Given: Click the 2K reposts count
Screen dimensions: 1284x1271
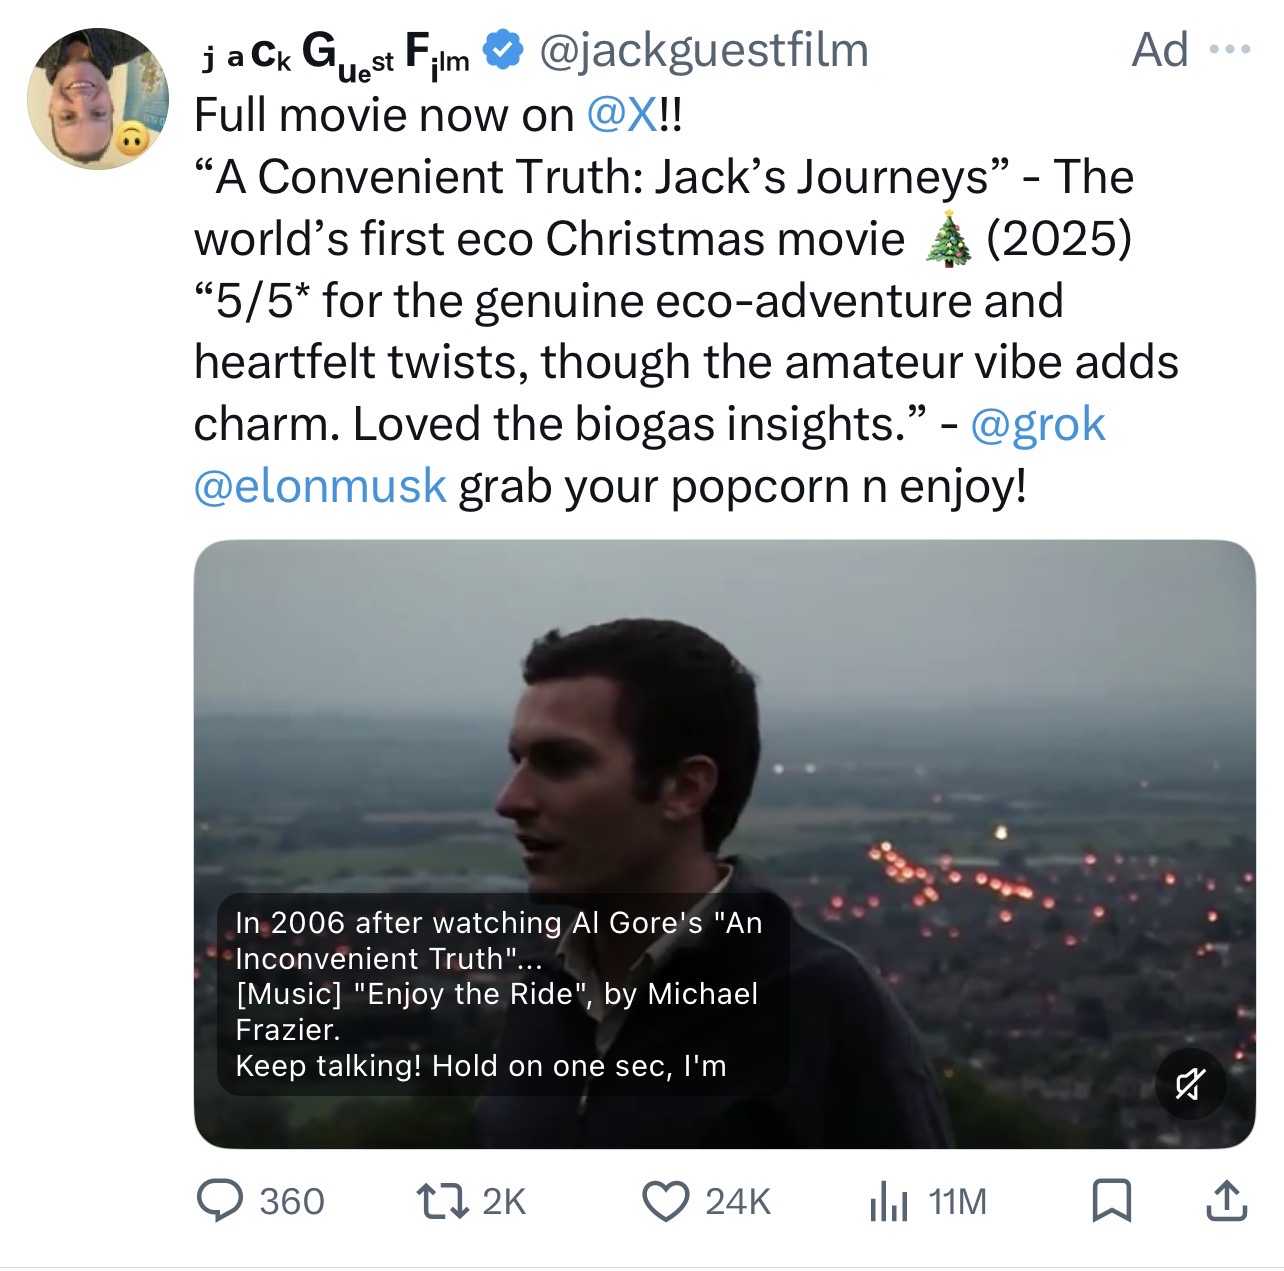Looking at the screenshot, I should tap(504, 1201).
